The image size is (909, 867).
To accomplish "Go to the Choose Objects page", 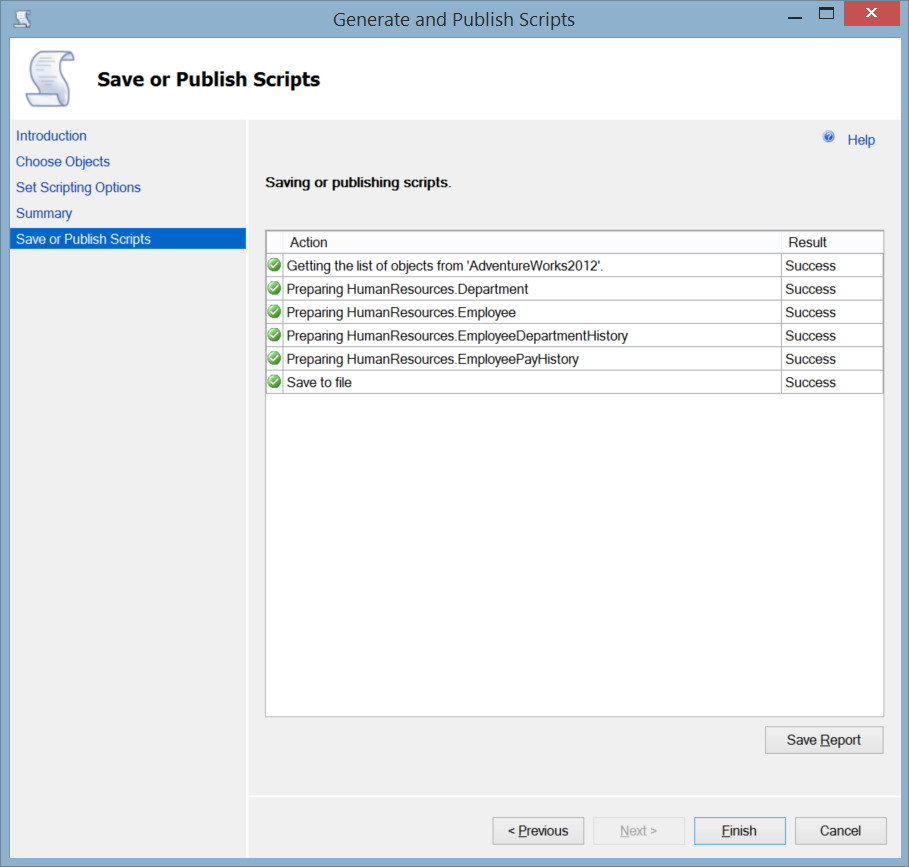I will (63, 162).
